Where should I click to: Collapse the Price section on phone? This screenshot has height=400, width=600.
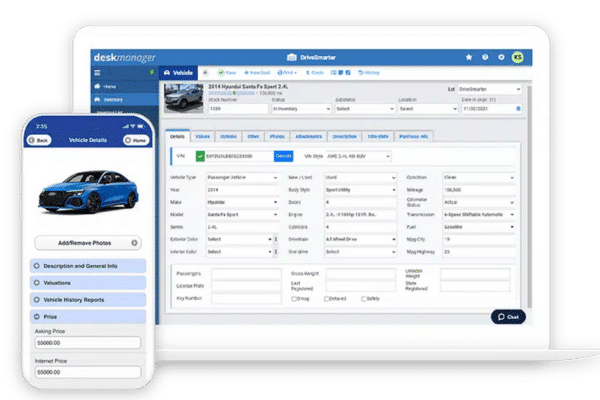coord(88,317)
